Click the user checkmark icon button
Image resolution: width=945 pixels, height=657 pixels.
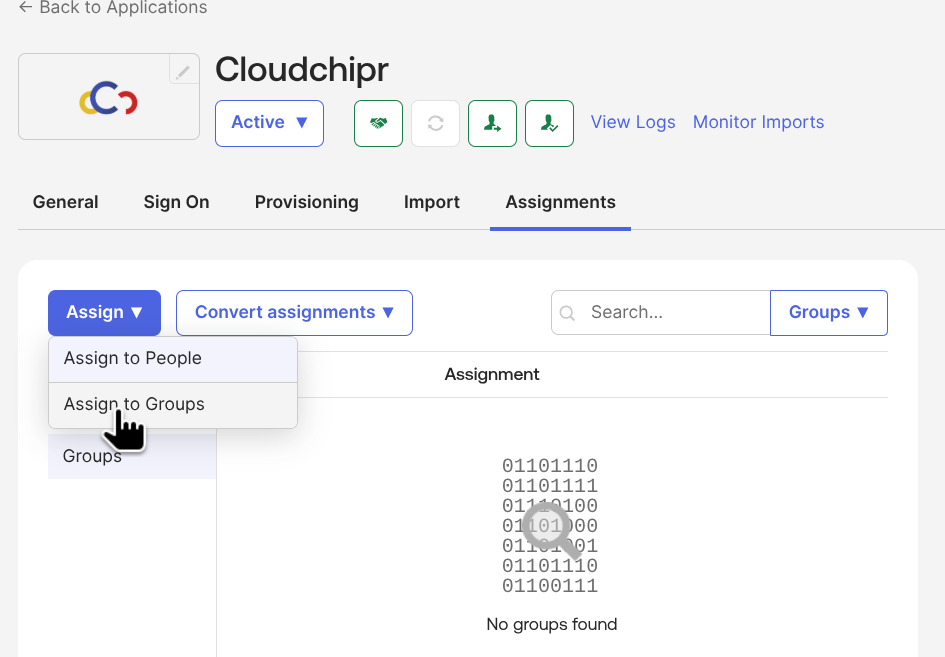click(x=550, y=124)
